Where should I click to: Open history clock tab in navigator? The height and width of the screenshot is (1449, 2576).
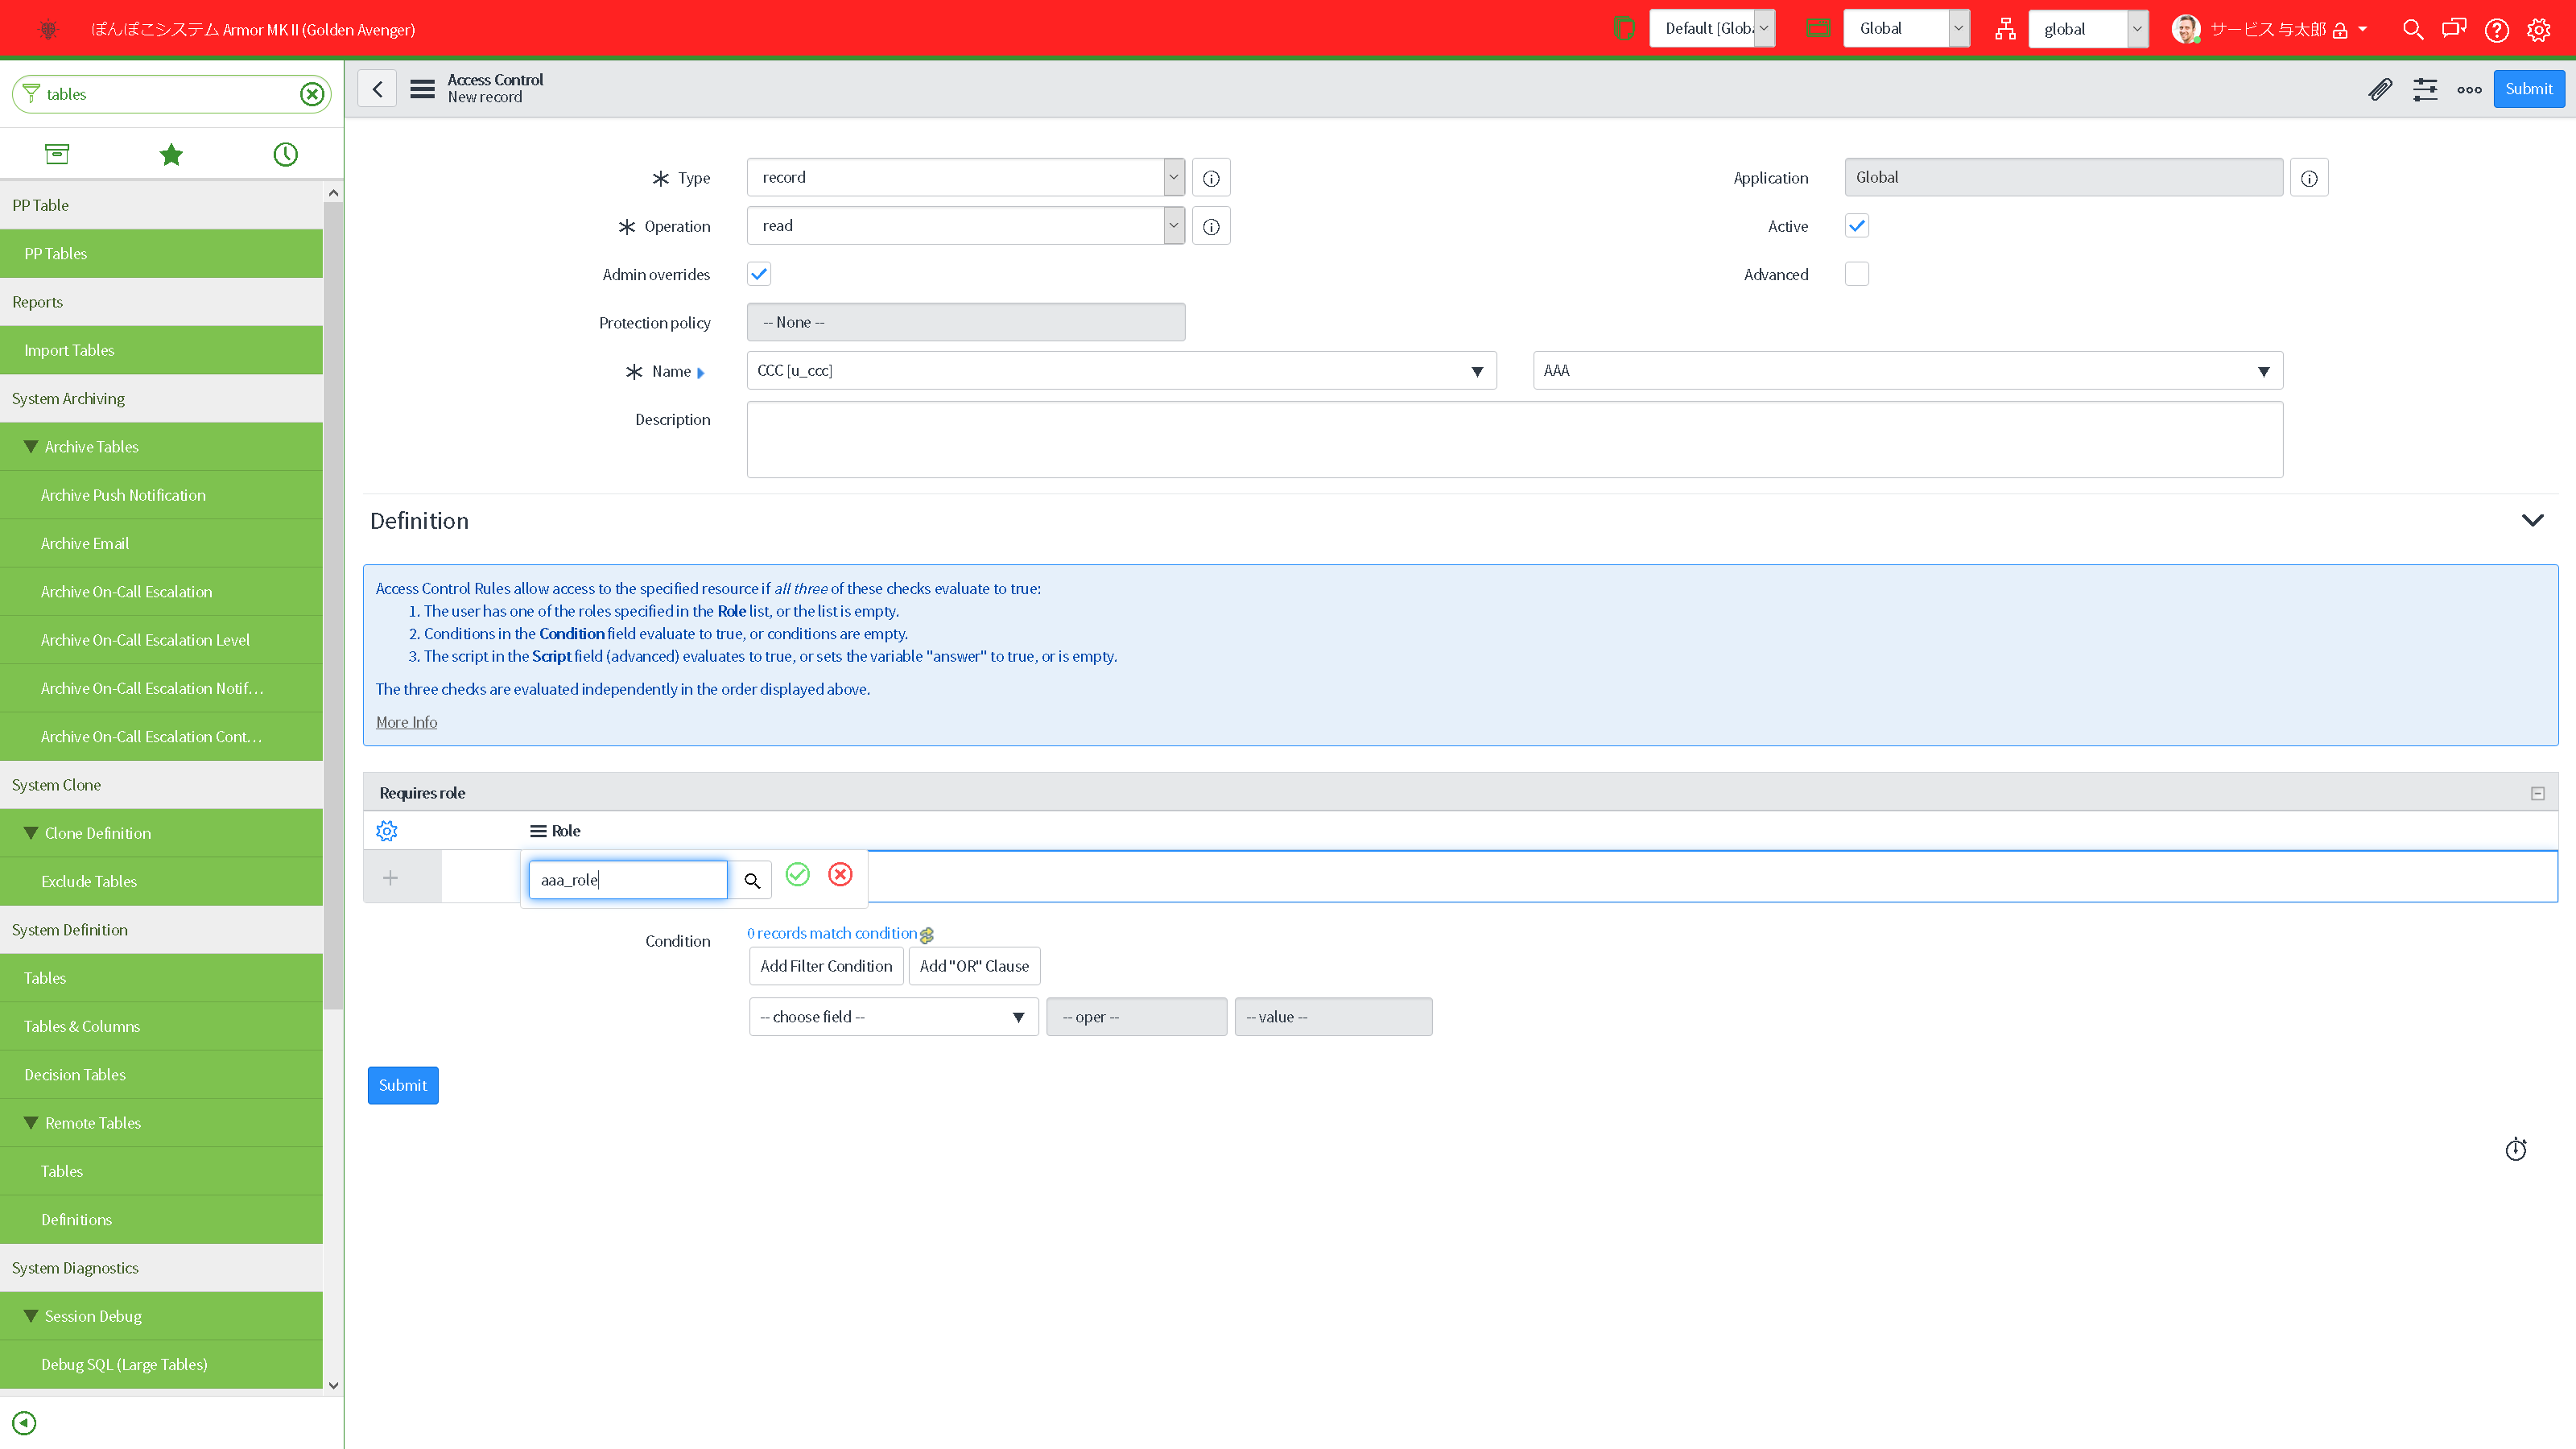click(286, 154)
